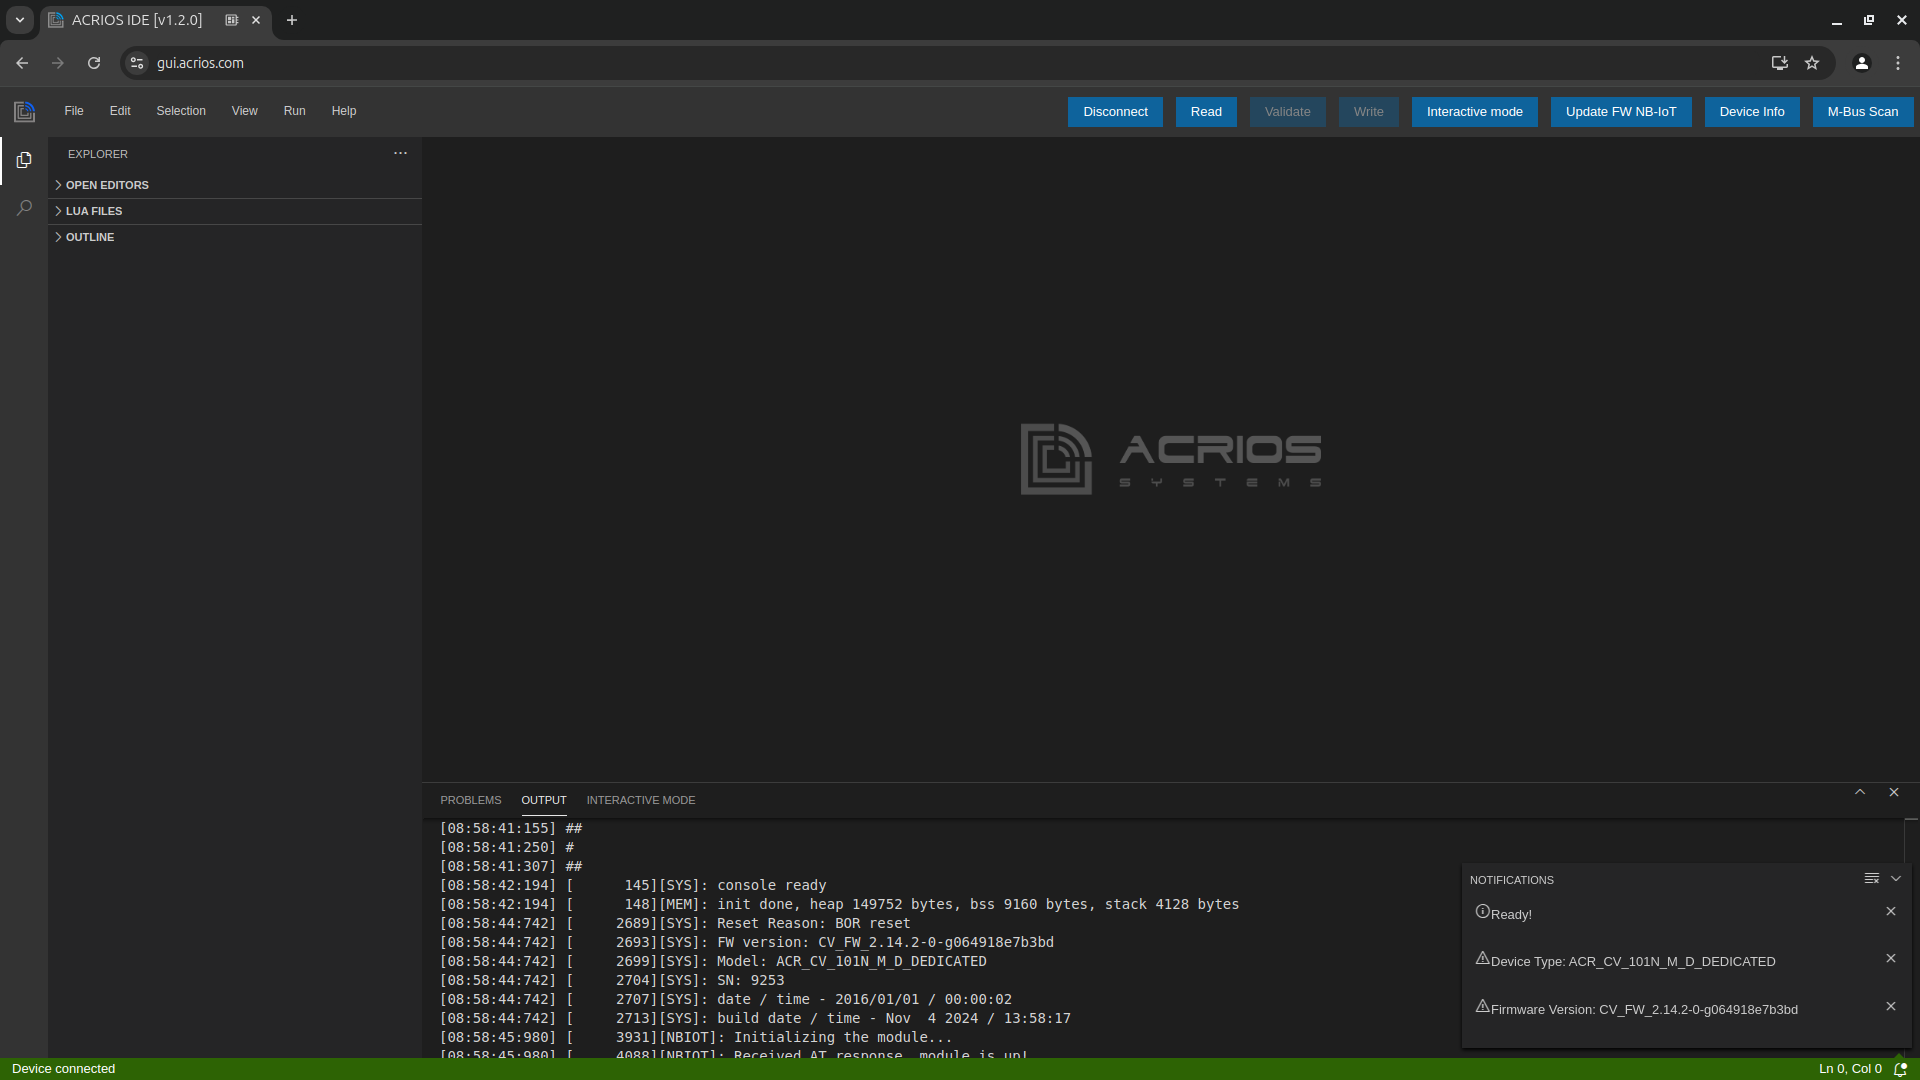Click the Validate button
This screenshot has width=1920, height=1080.
(x=1288, y=112)
